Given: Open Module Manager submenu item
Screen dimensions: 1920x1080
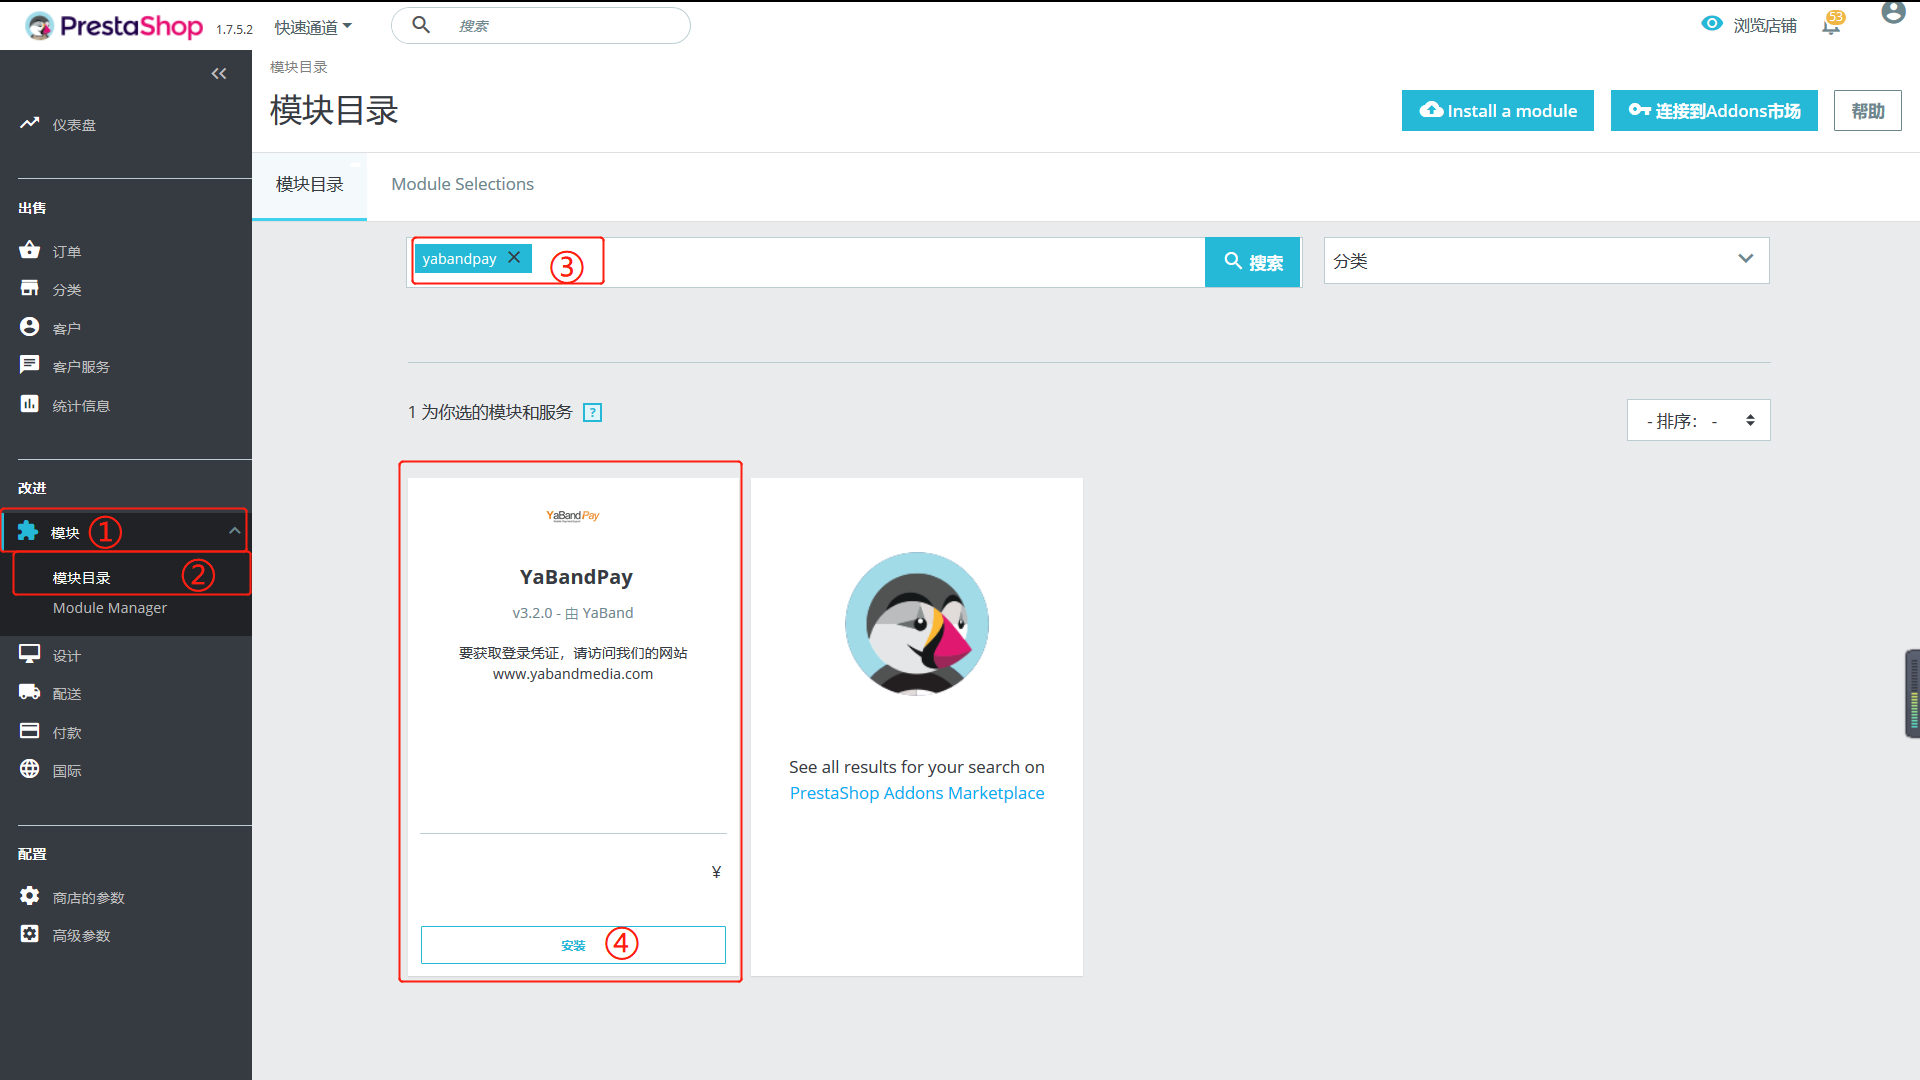Looking at the screenshot, I should 110,608.
